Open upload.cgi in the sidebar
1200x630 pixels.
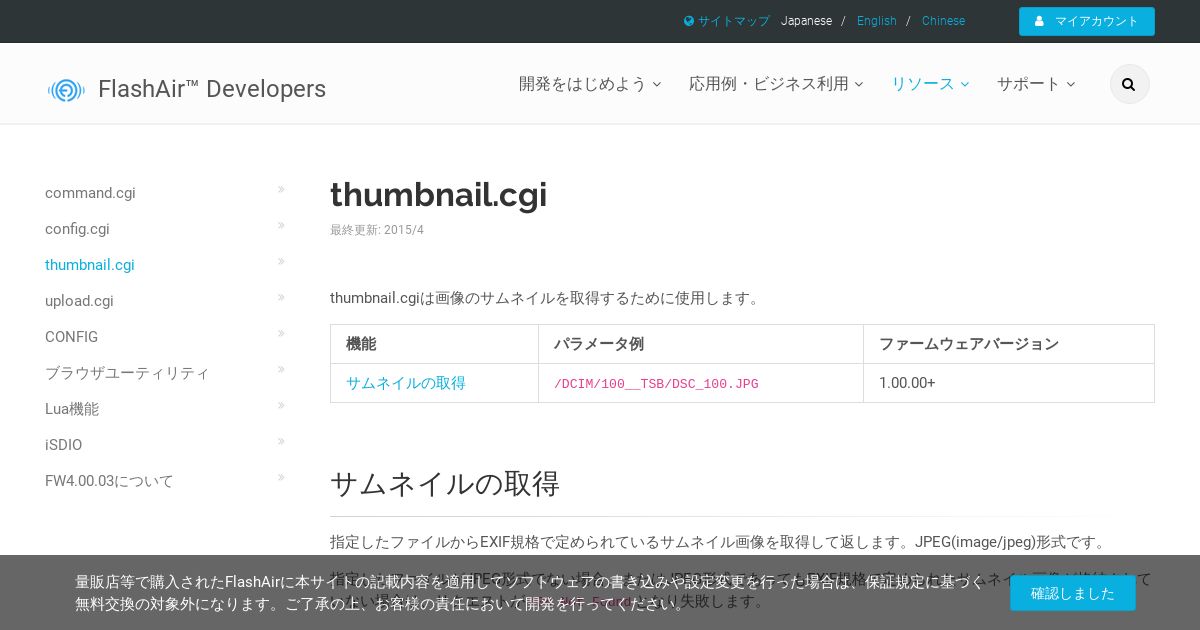coord(79,301)
